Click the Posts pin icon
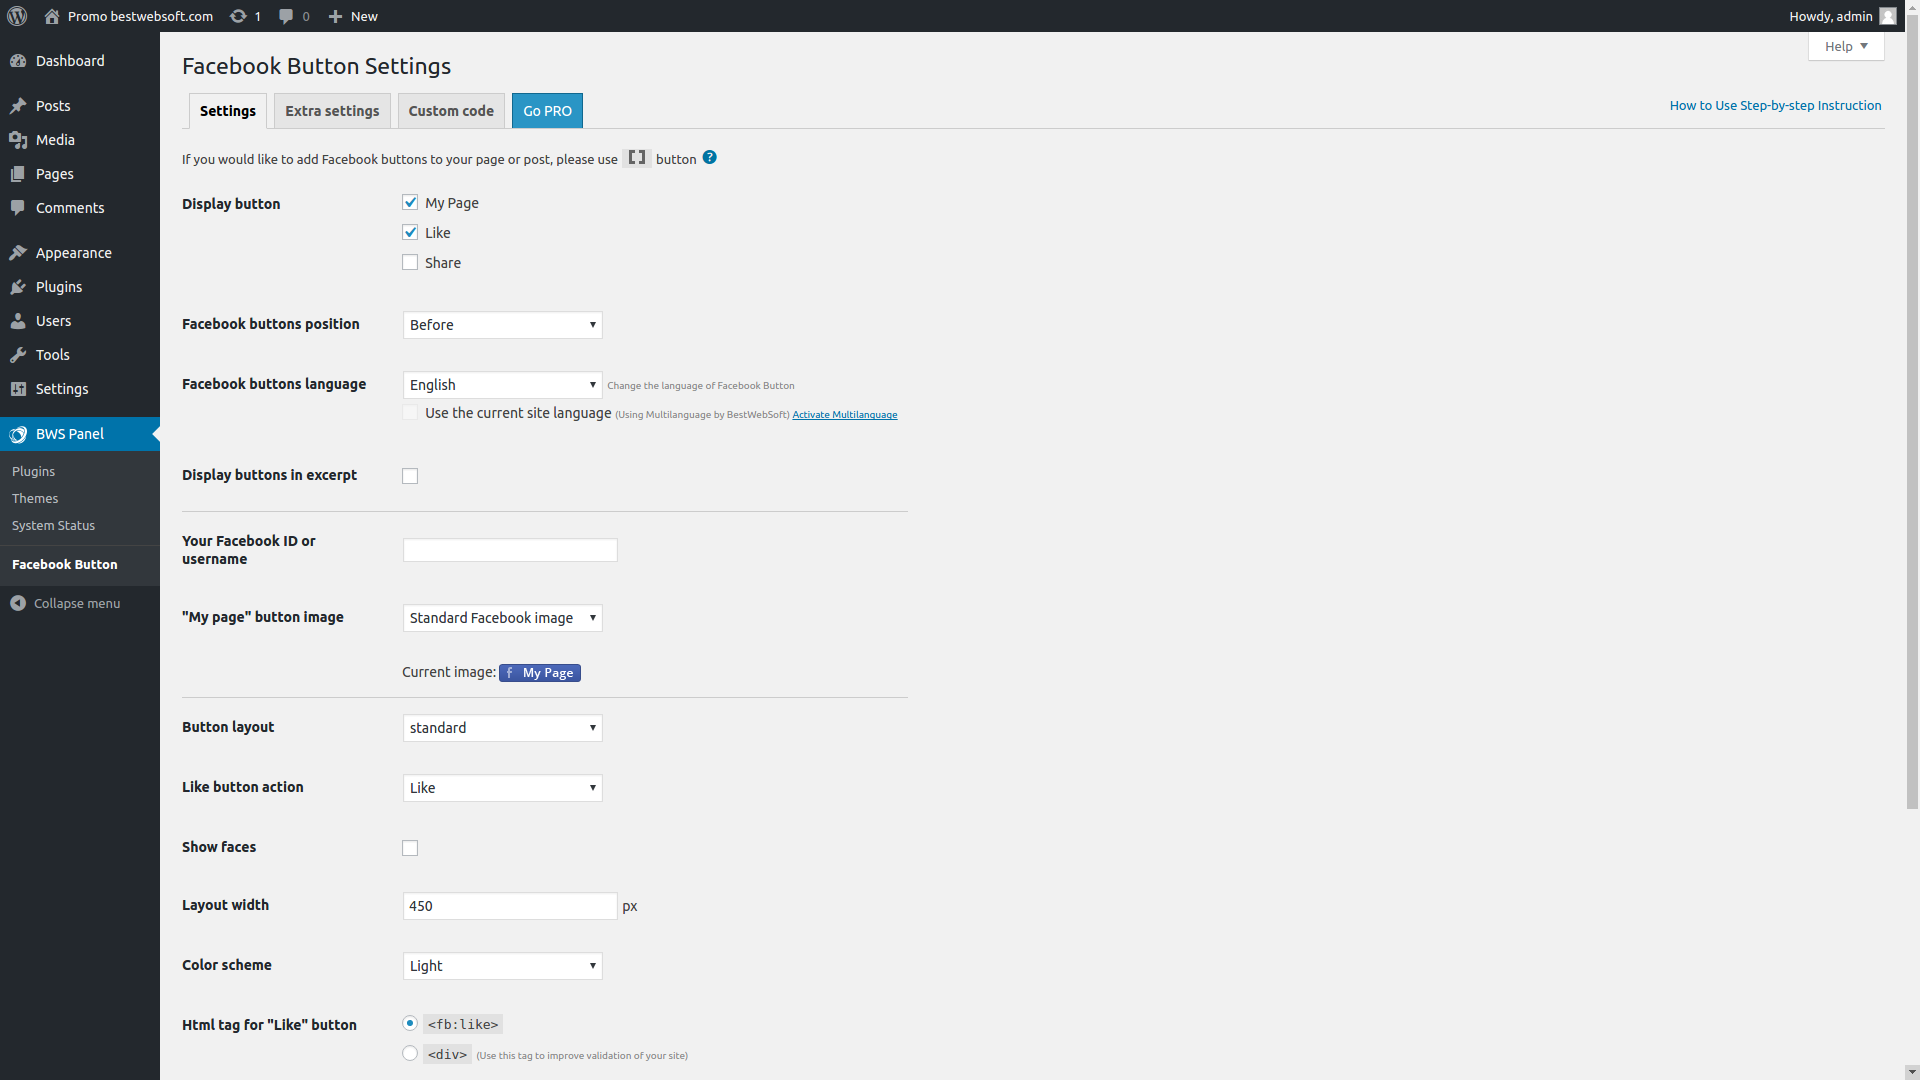Screen dimensions: 1920x1080 [x=18, y=106]
